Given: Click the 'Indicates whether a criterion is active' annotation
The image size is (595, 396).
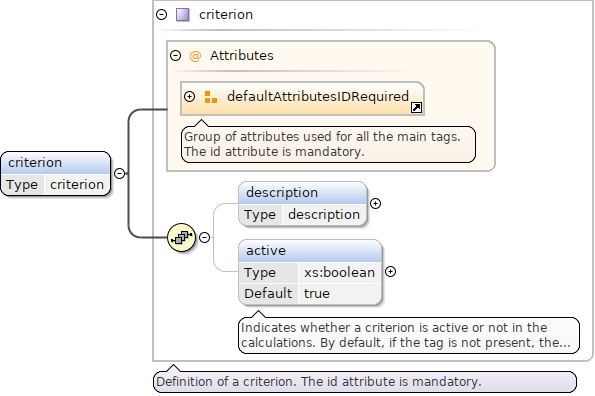Looking at the screenshot, I should (409, 335).
